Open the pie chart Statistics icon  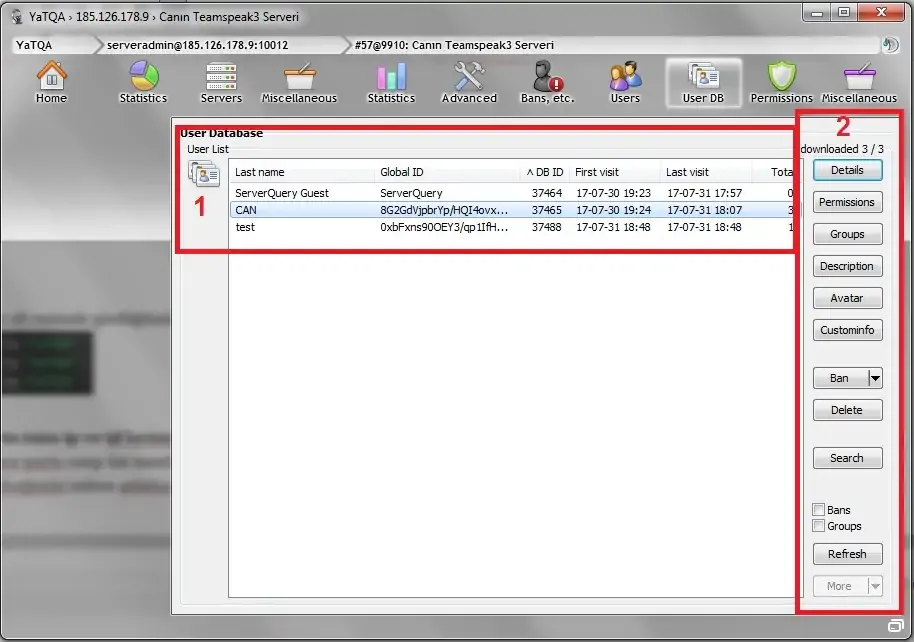(x=143, y=82)
